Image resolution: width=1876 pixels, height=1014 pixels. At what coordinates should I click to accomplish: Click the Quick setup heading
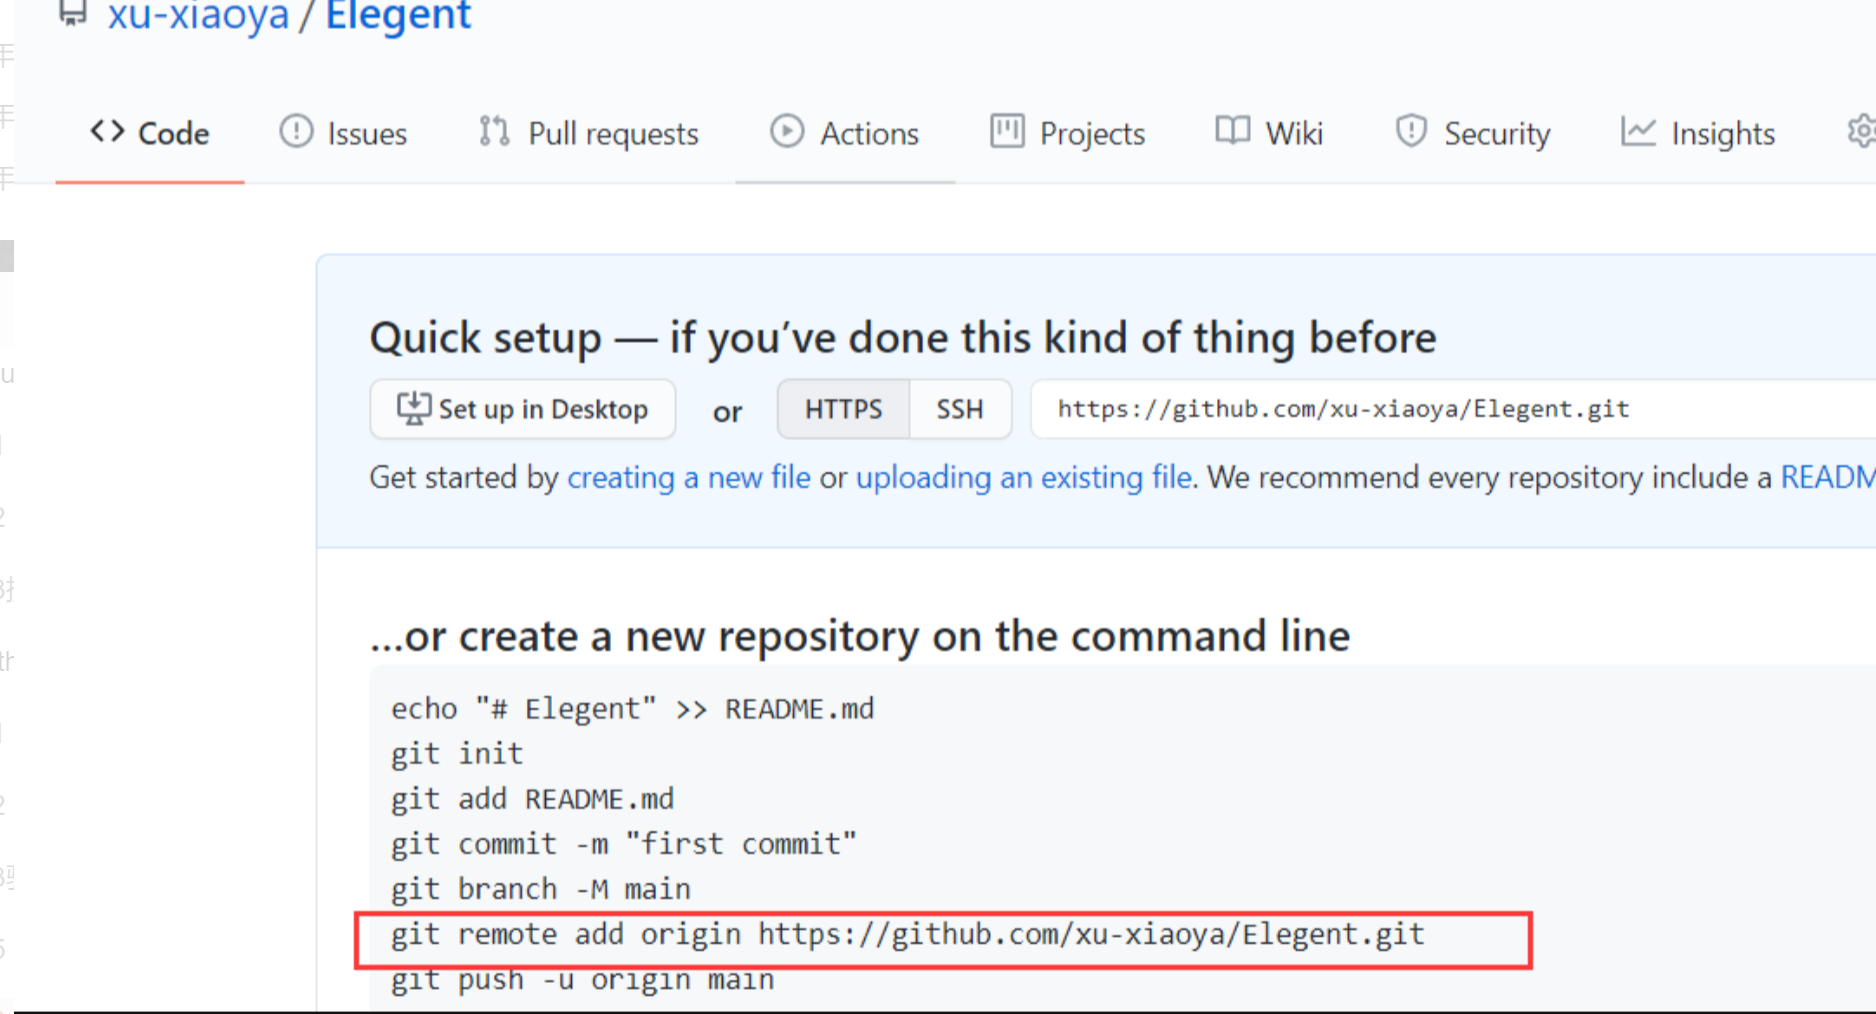(903, 338)
